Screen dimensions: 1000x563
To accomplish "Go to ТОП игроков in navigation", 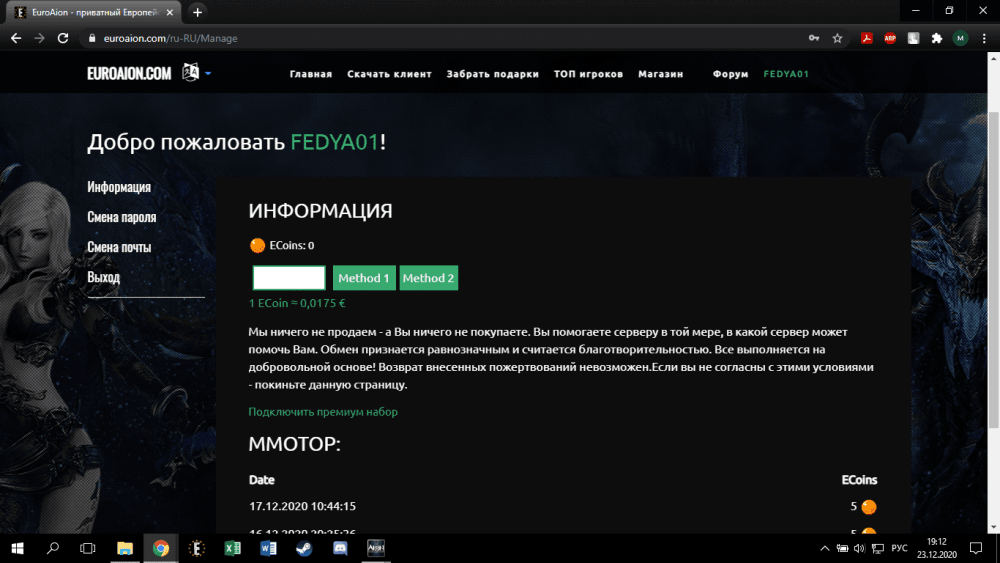I will click(588, 74).
